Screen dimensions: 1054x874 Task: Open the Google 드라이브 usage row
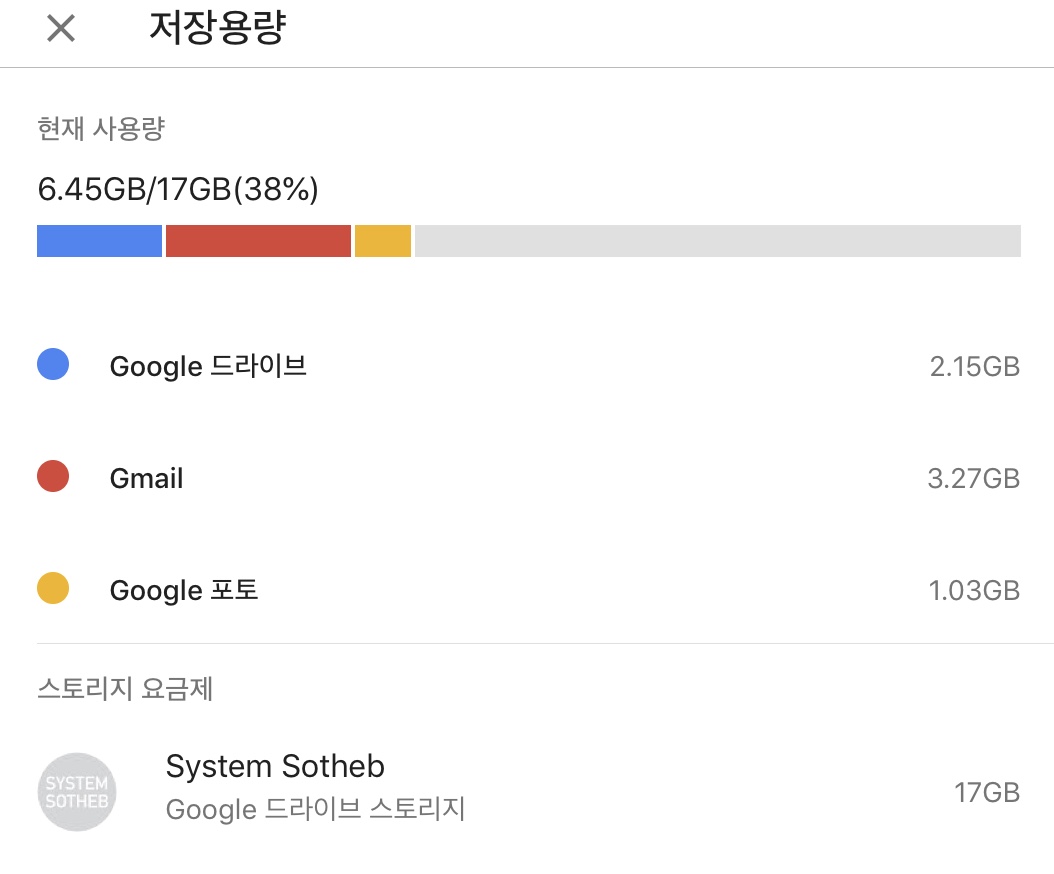click(528, 366)
